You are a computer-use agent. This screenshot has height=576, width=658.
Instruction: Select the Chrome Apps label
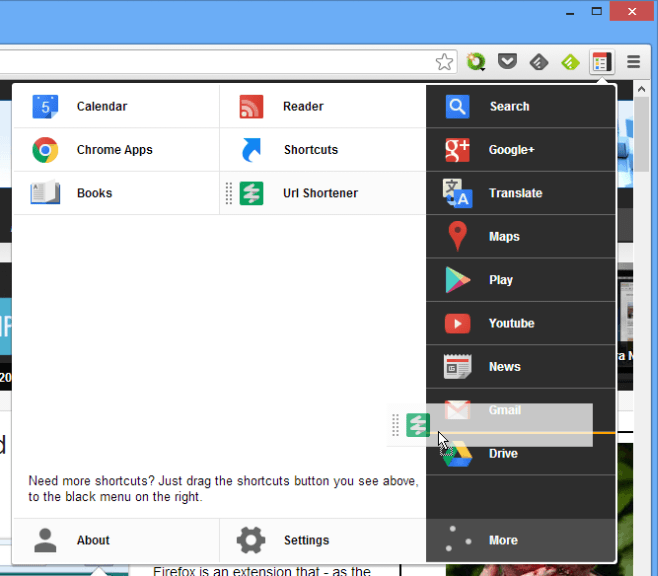(115, 150)
